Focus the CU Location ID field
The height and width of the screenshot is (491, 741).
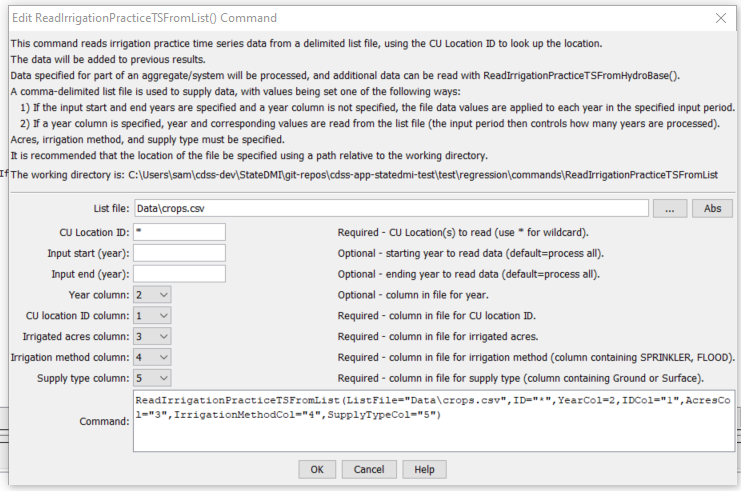pos(179,232)
